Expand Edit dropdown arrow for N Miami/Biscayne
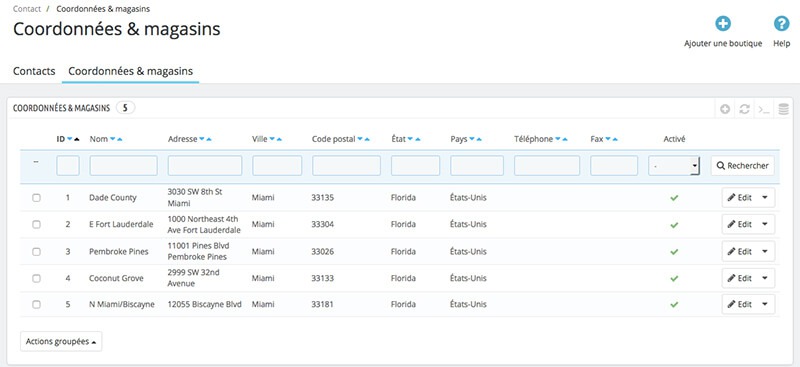Screen dimensions: 800x367 point(765,304)
